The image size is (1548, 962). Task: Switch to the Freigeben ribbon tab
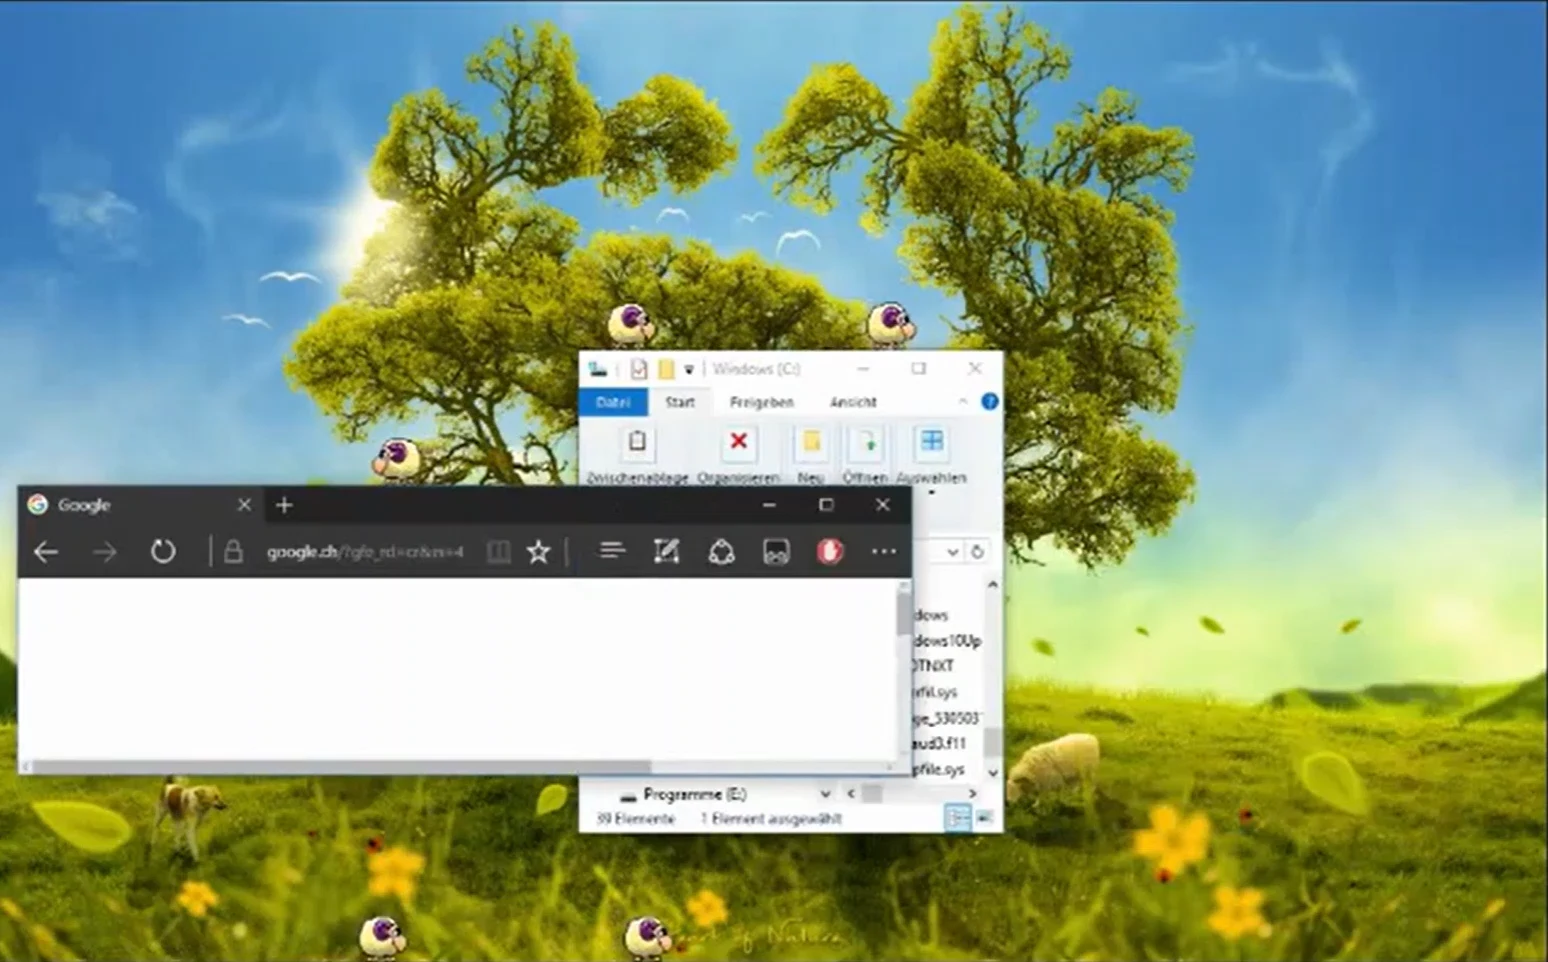[x=762, y=402]
